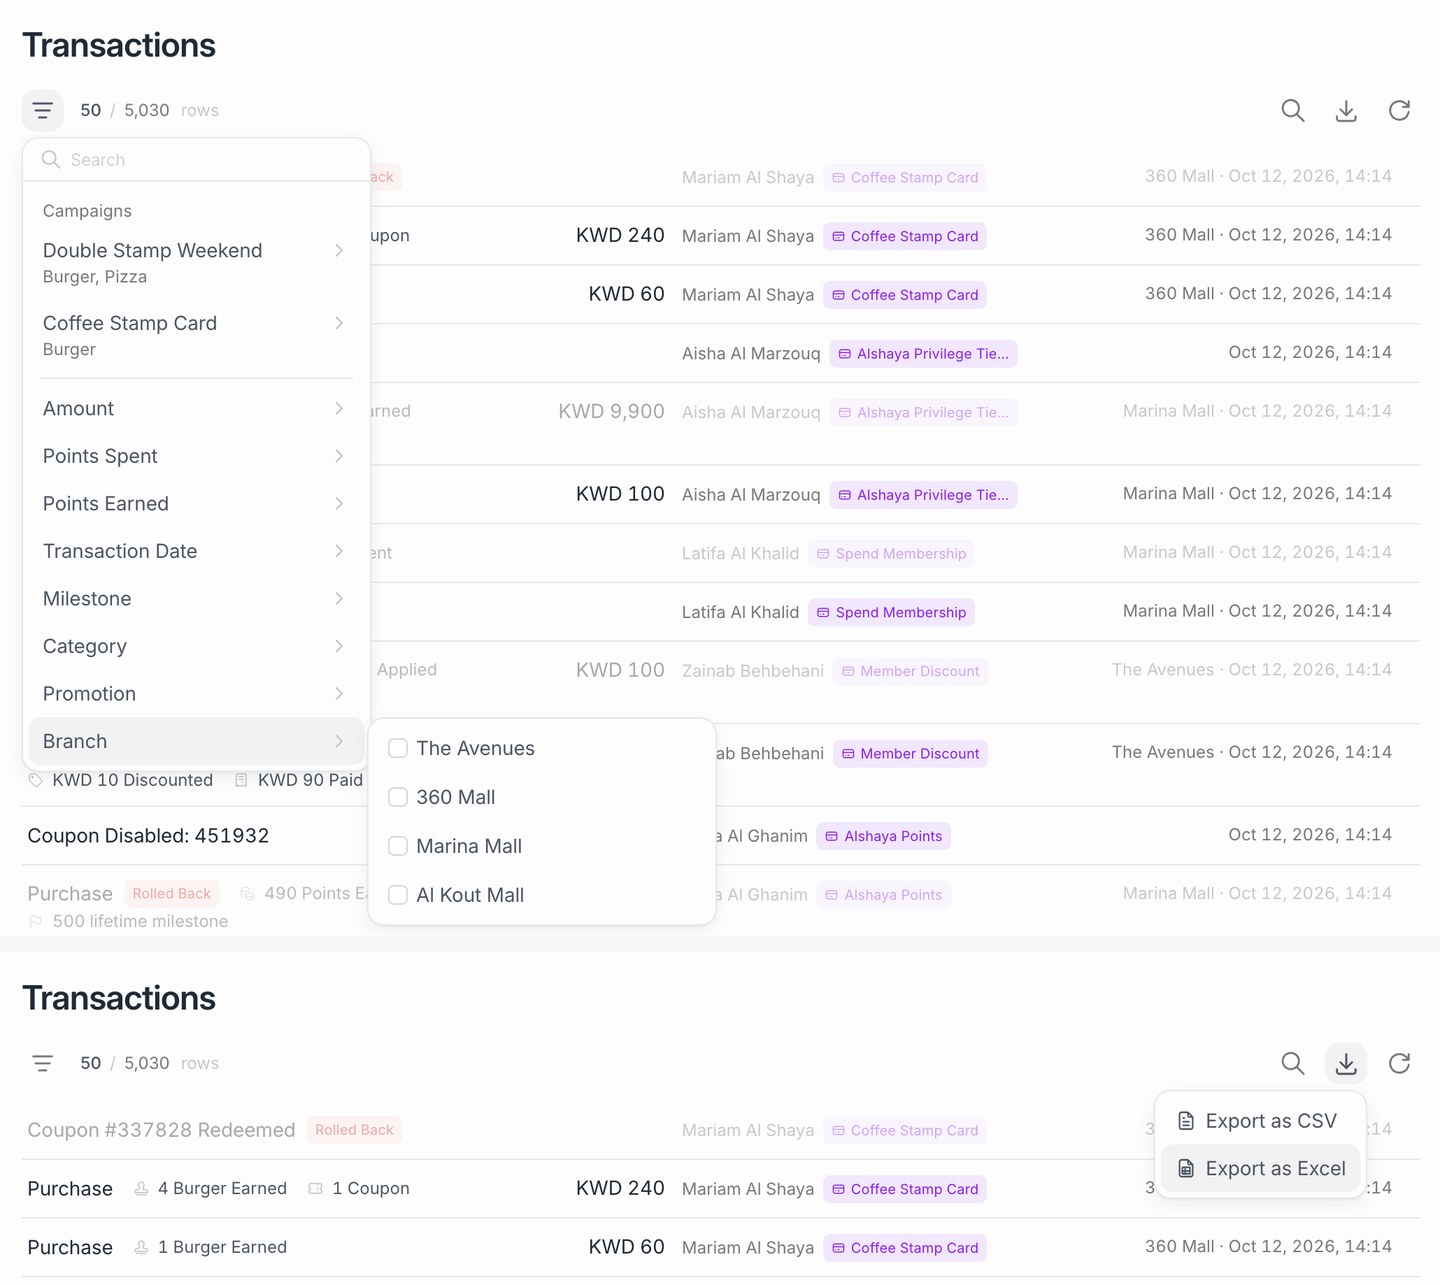Click the receipt icon beside KWD 90 Paid
The image size is (1440, 1285).
241,780
